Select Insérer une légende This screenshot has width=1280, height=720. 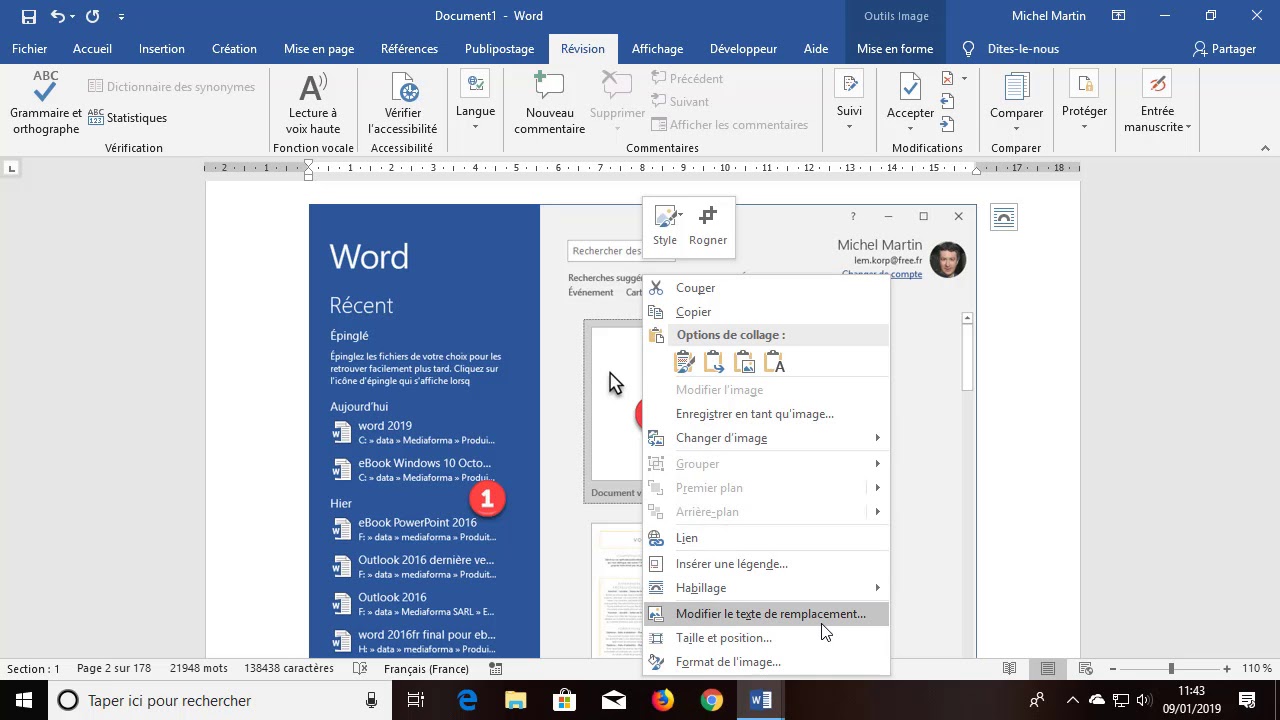click(x=766, y=564)
